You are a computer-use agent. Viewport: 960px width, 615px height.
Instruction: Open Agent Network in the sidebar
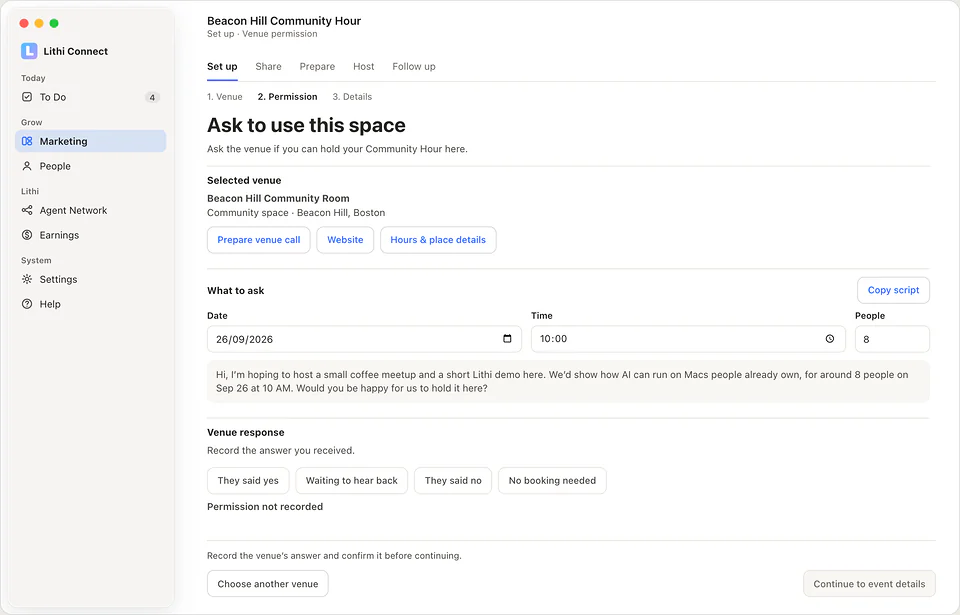point(91,210)
